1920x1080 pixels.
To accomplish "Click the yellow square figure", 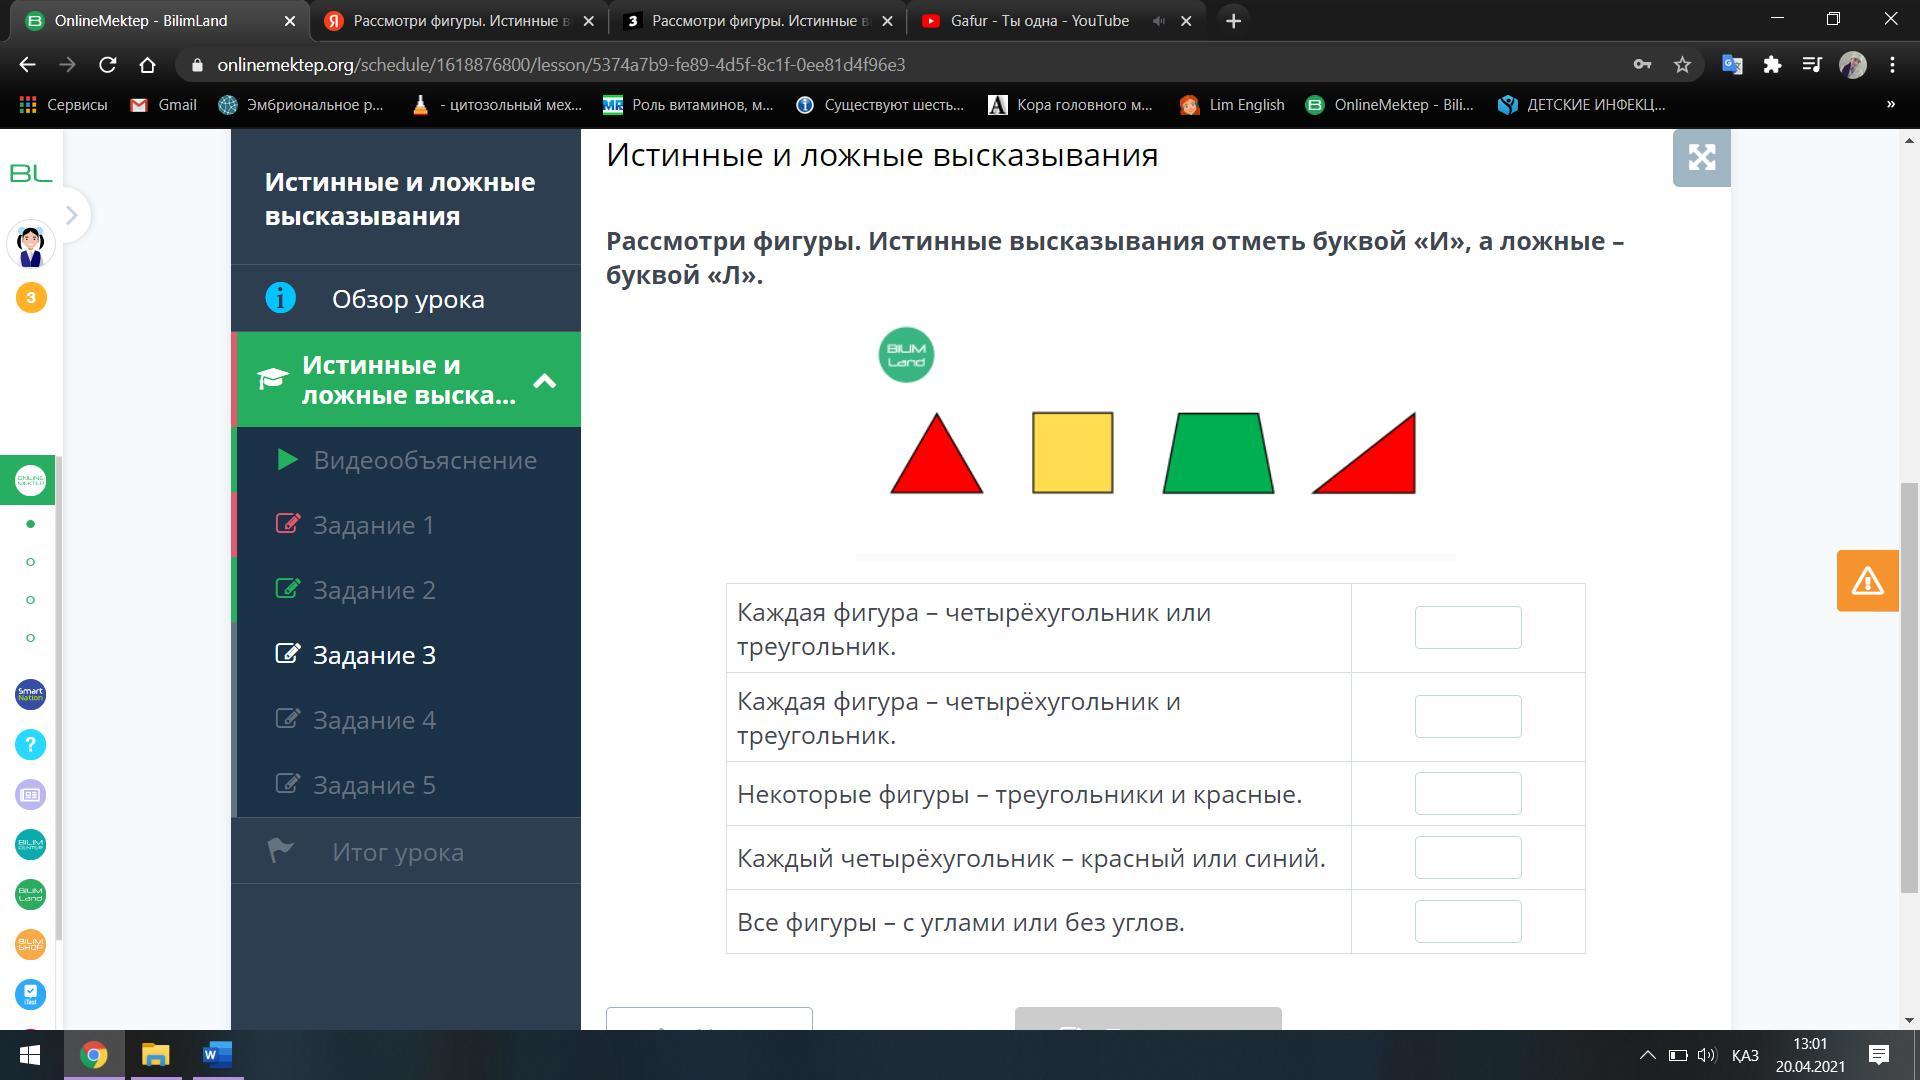I will [x=1072, y=453].
